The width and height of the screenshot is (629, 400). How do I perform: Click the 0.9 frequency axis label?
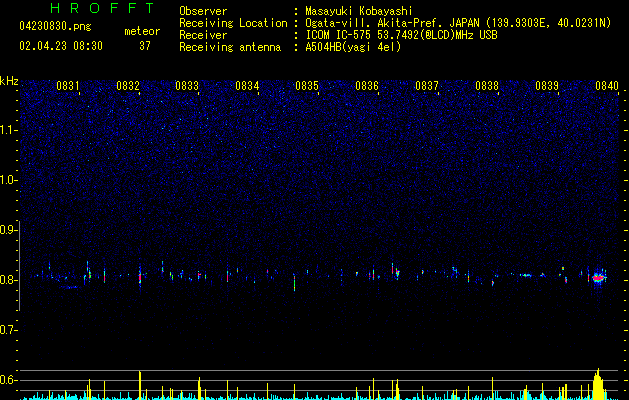(x=9, y=230)
